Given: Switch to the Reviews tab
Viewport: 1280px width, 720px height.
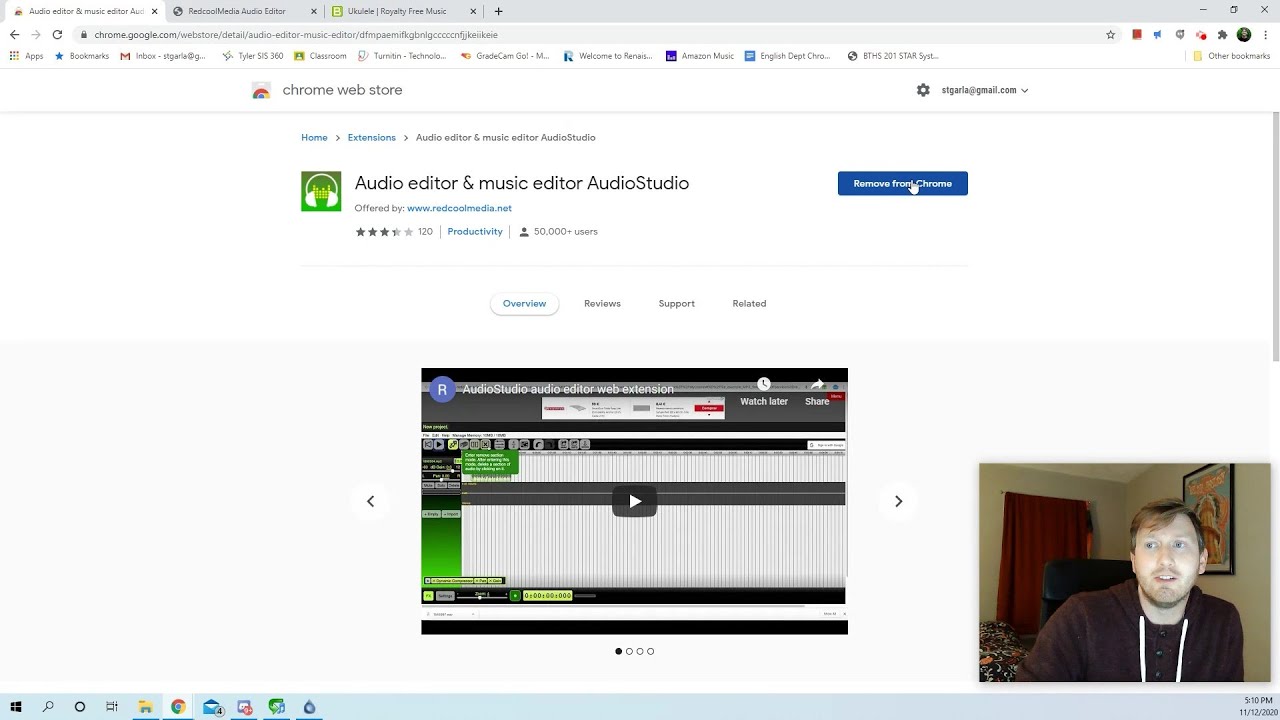Looking at the screenshot, I should coord(602,303).
